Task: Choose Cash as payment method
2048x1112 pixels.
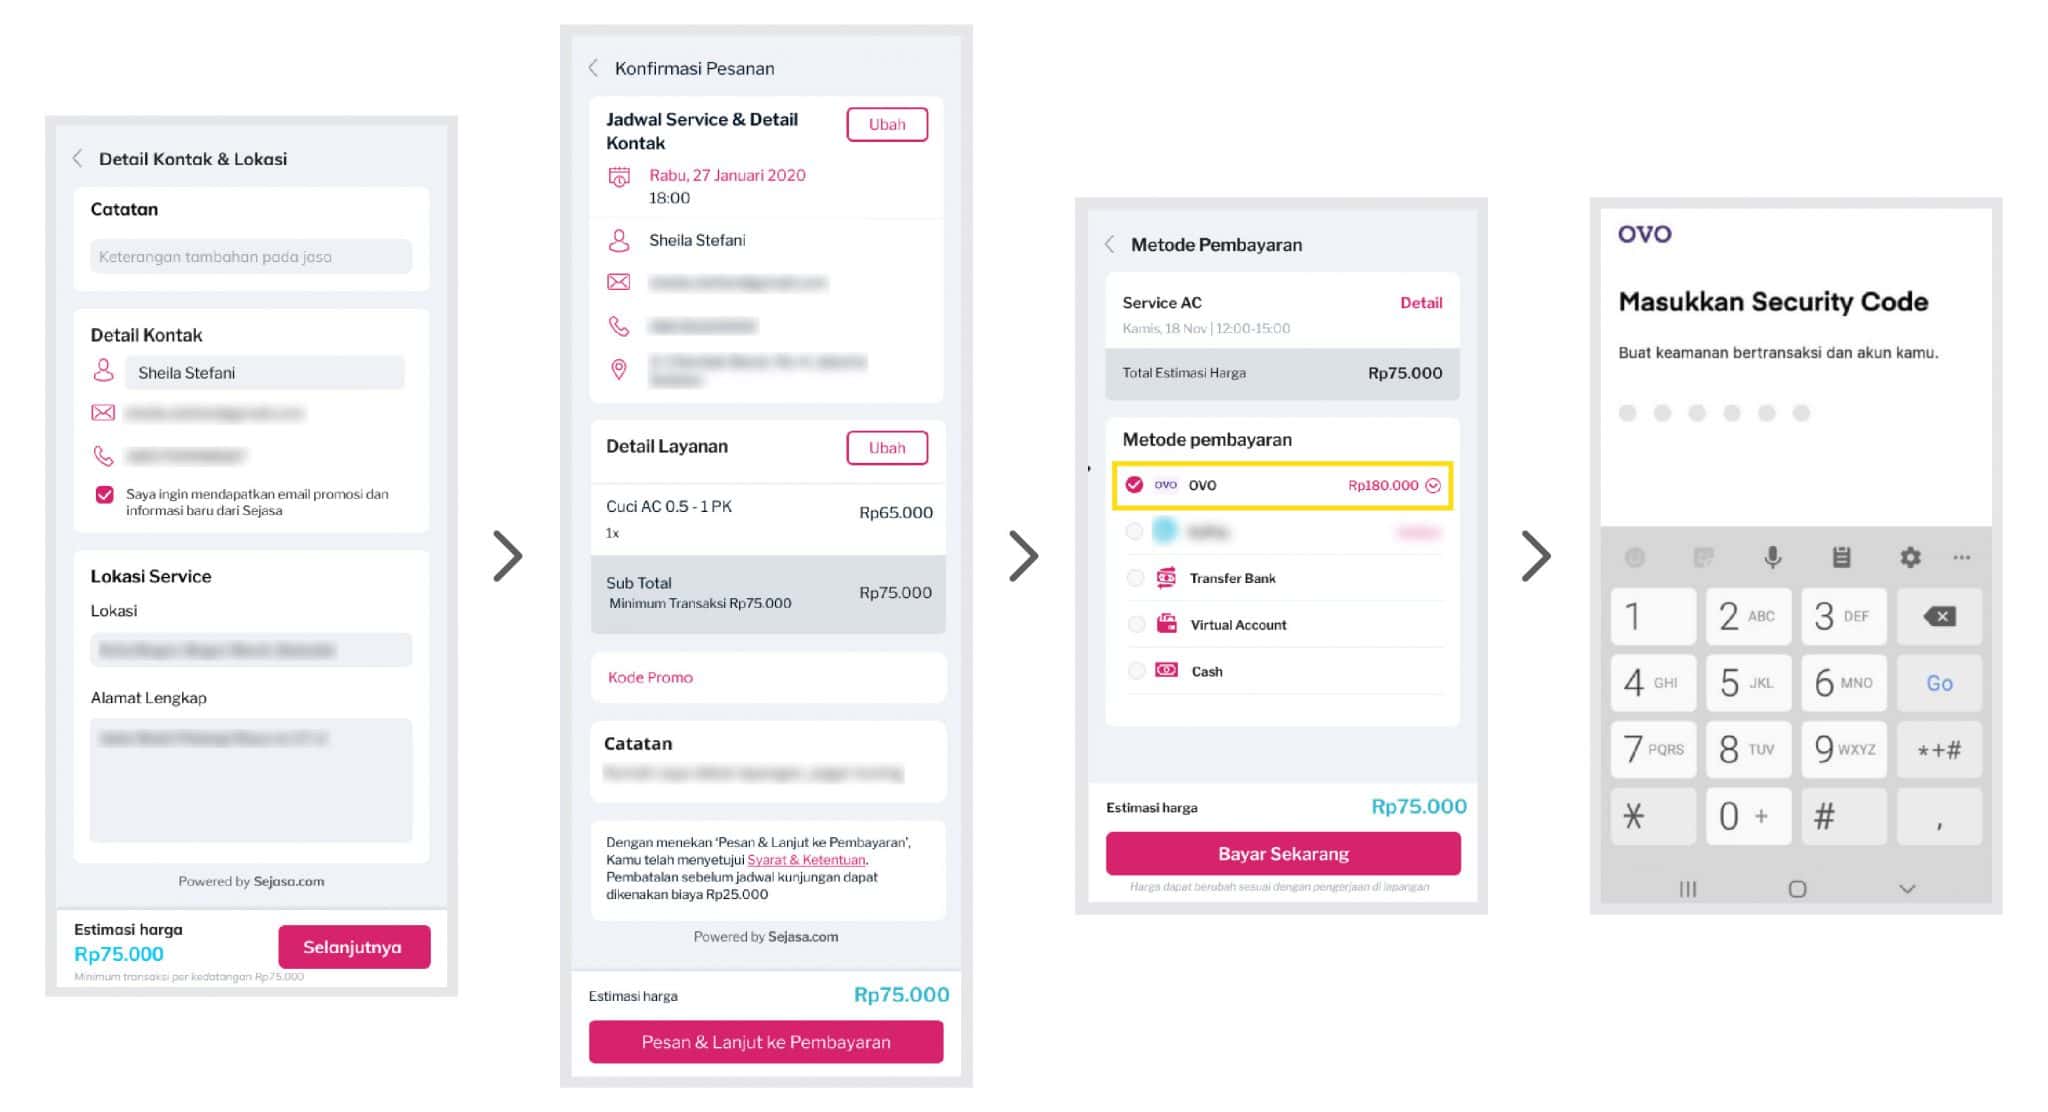Action: pos(1135,671)
